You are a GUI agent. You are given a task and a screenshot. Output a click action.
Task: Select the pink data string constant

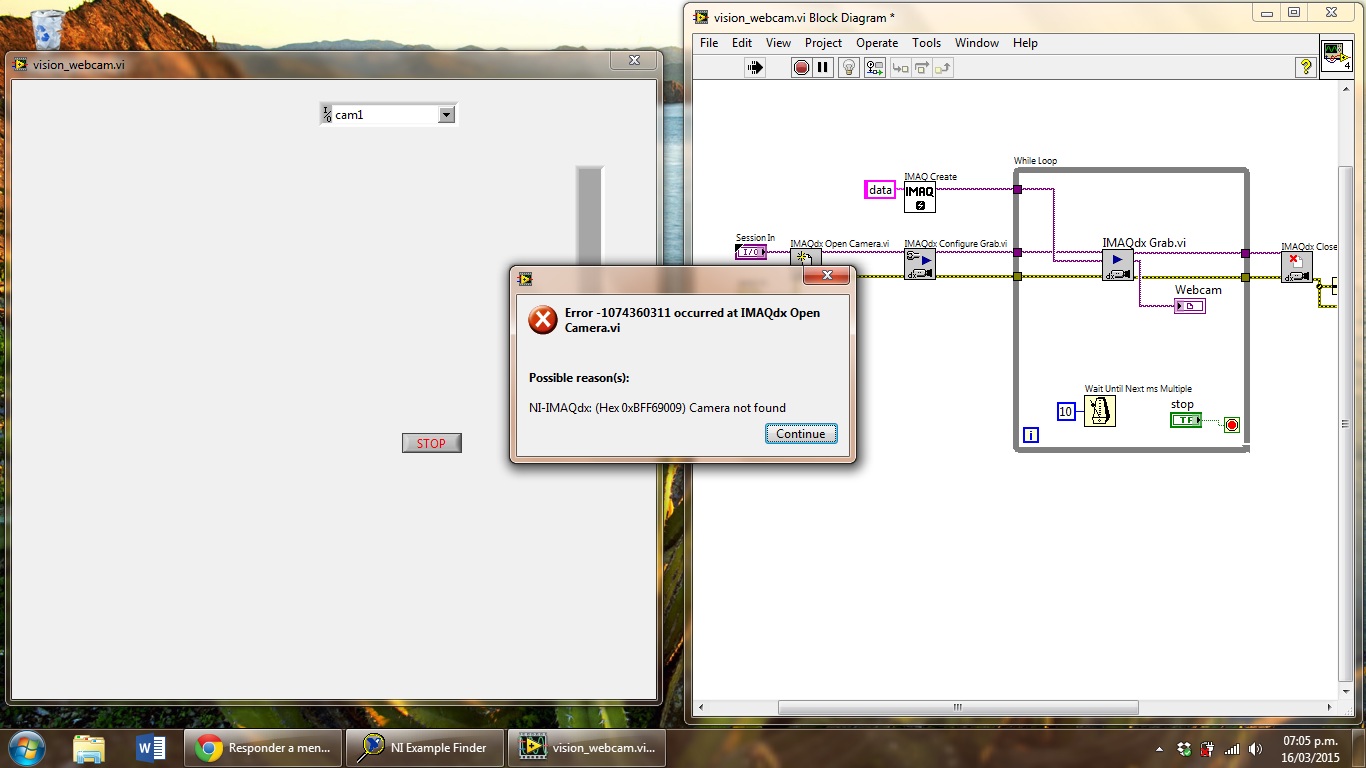pos(880,190)
